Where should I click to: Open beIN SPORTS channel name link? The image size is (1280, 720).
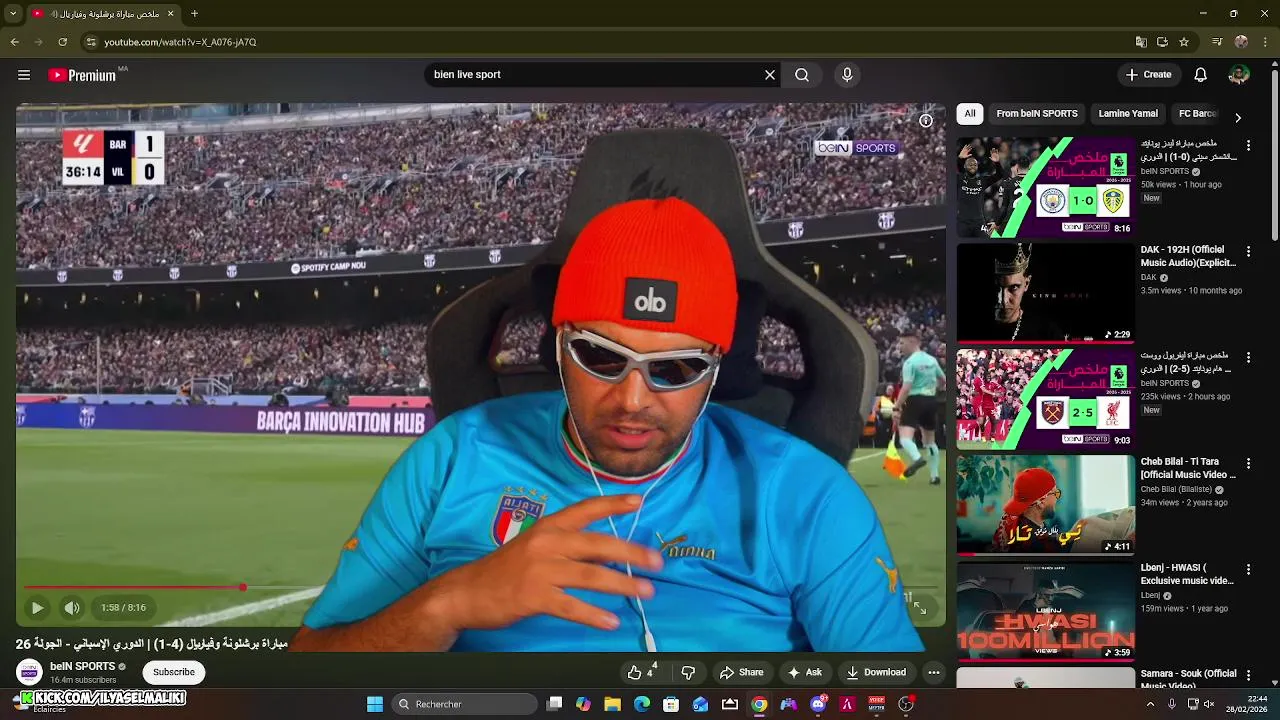(82, 666)
